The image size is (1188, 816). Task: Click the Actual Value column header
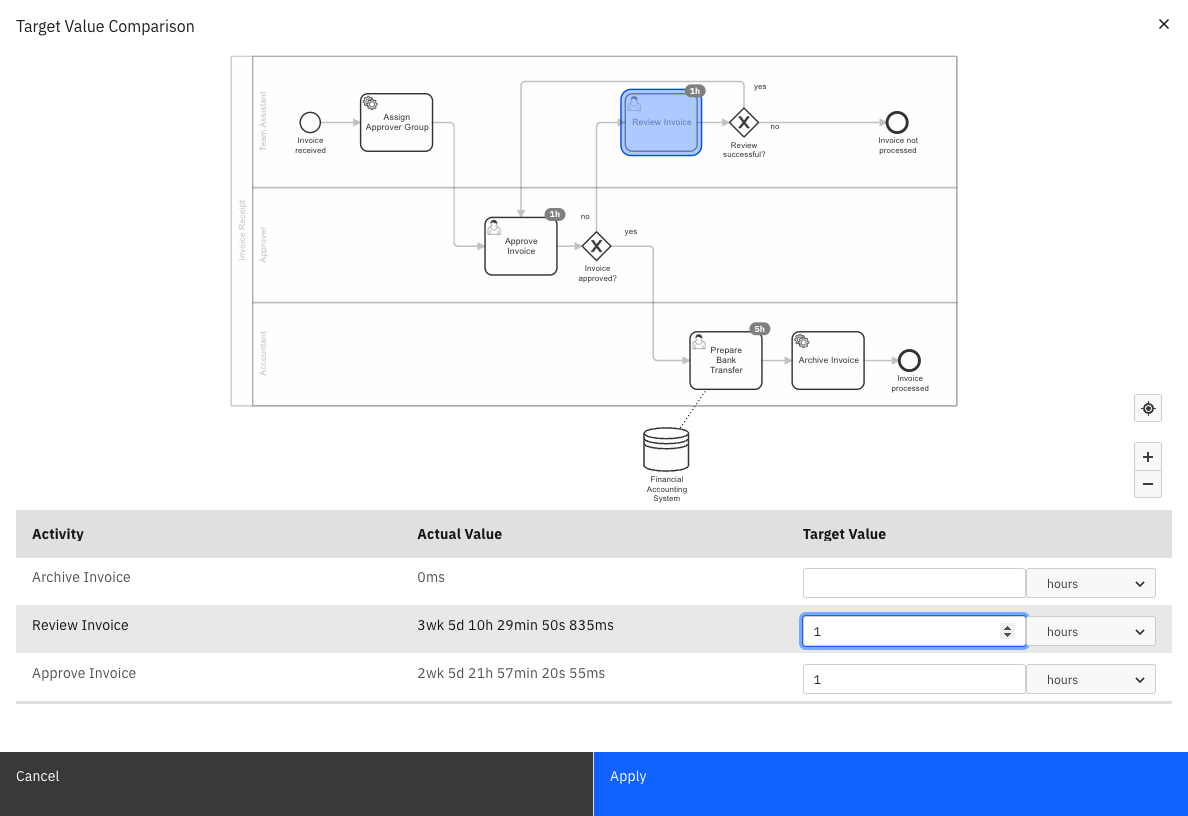pos(459,534)
